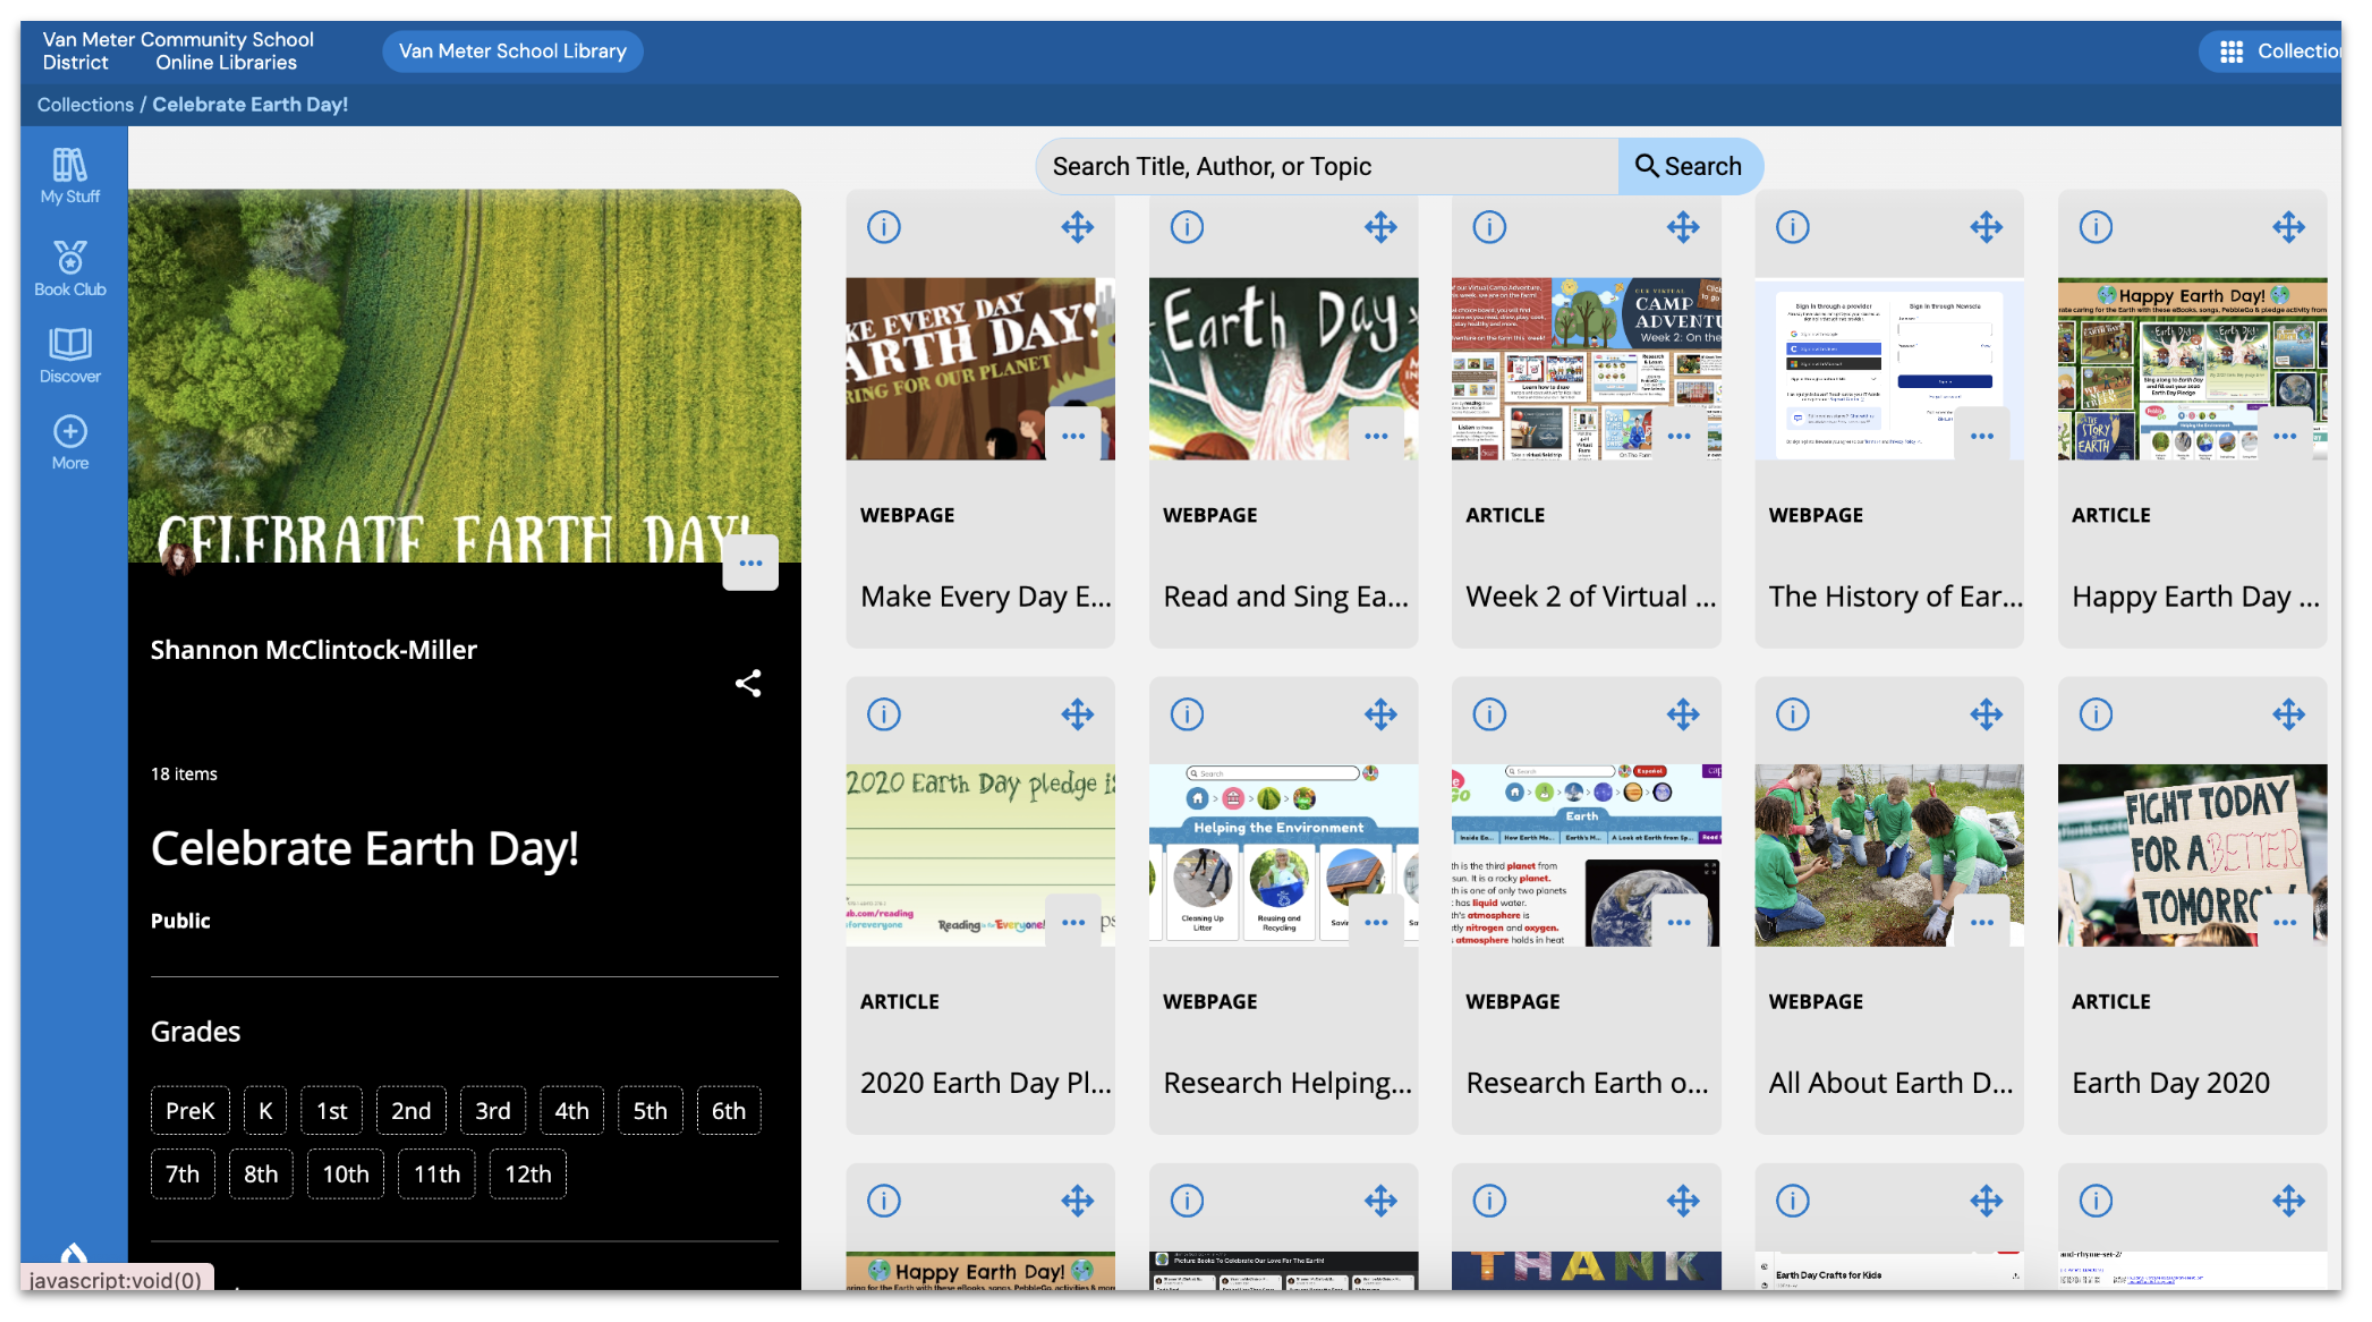Click move handle on History of Earth card
The height and width of the screenshot is (1322, 2372).
tap(1987, 227)
